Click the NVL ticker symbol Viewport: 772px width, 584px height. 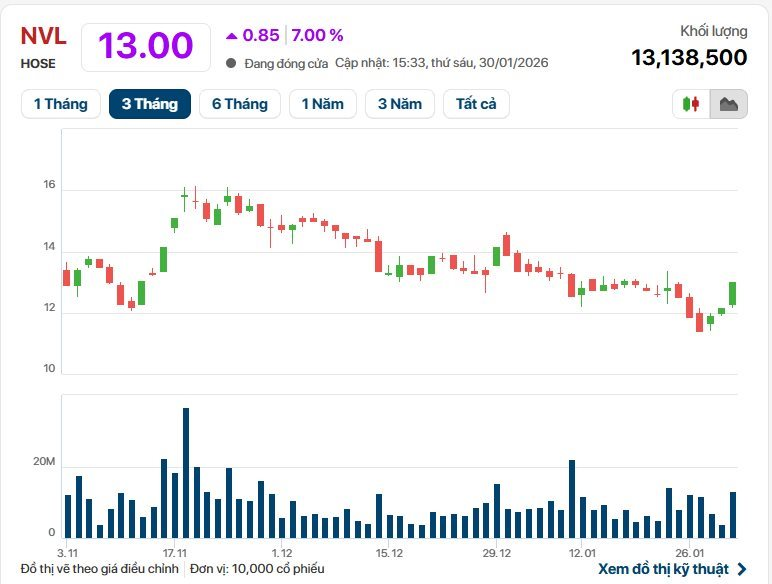(43, 36)
